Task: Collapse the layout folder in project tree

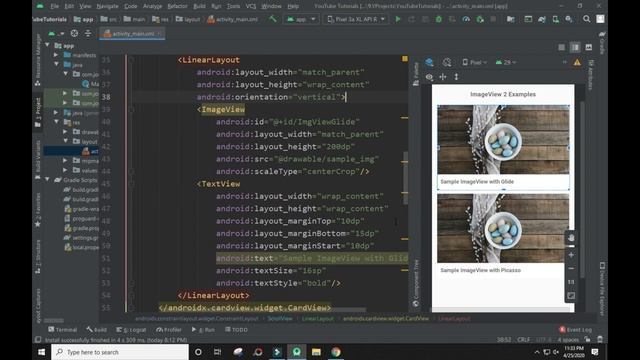Action: (65, 141)
